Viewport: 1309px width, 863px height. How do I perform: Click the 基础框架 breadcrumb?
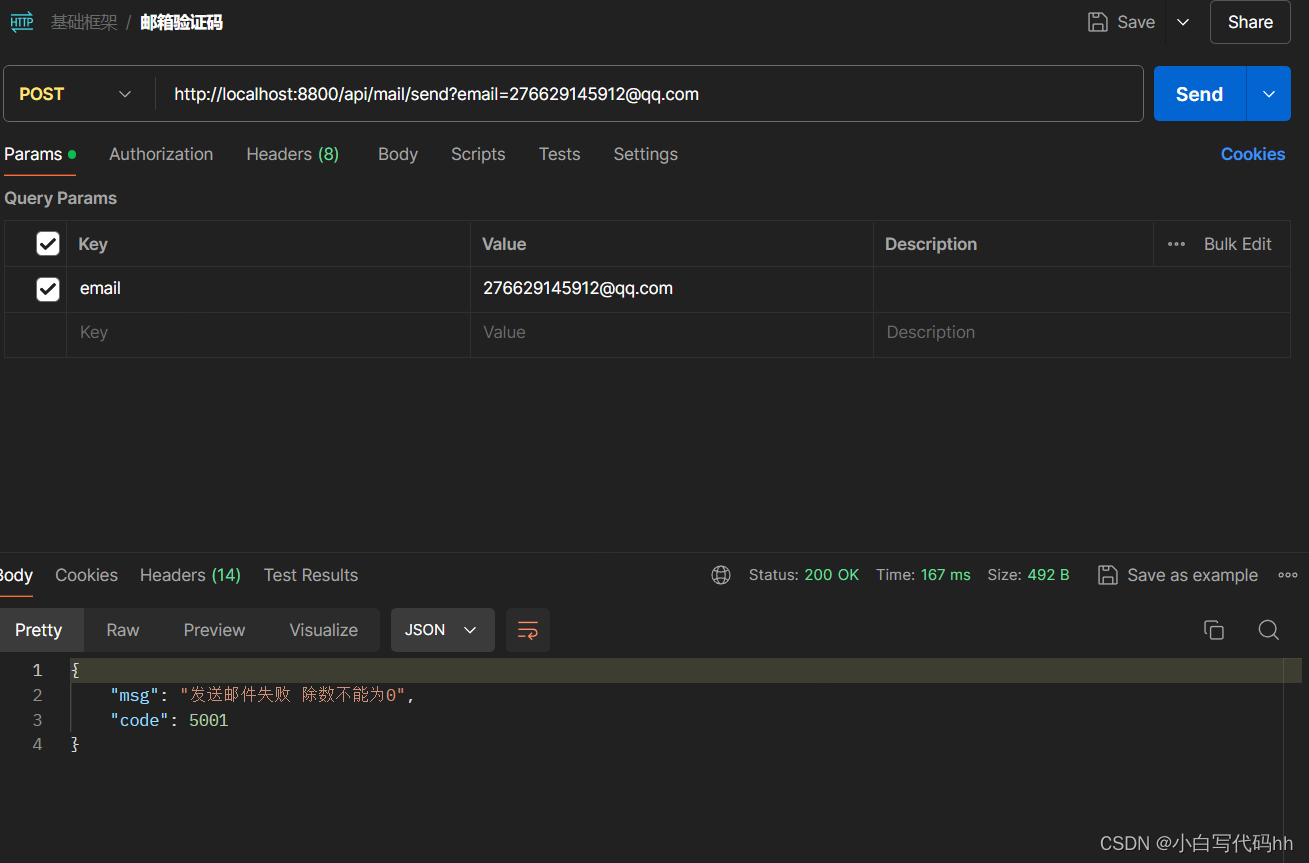point(84,22)
